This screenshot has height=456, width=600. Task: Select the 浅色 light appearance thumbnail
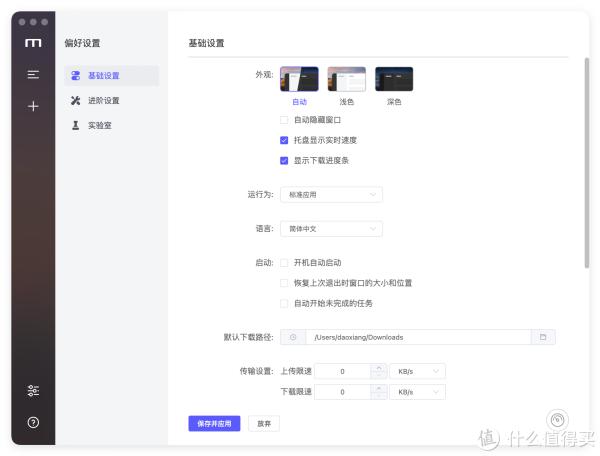tap(347, 79)
